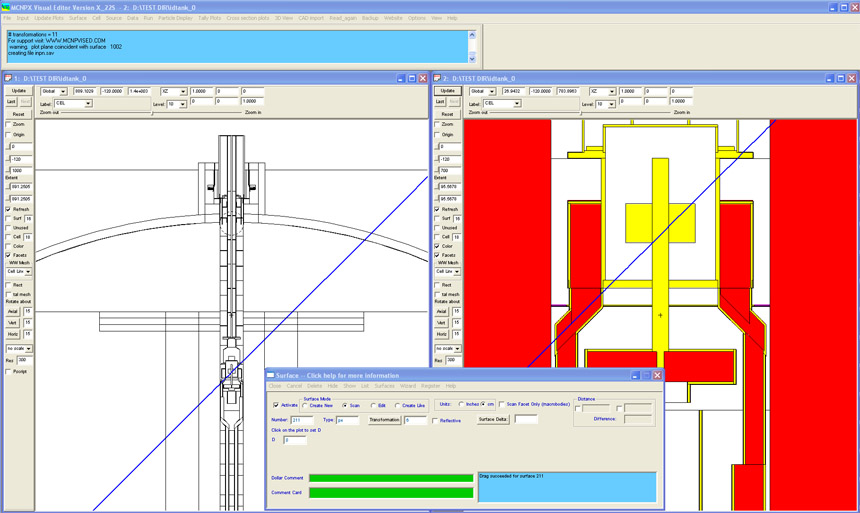Image resolution: width=860 pixels, height=513 pixels.
Task: Click zoom slider in plot window 1
Action: [152, 112]
